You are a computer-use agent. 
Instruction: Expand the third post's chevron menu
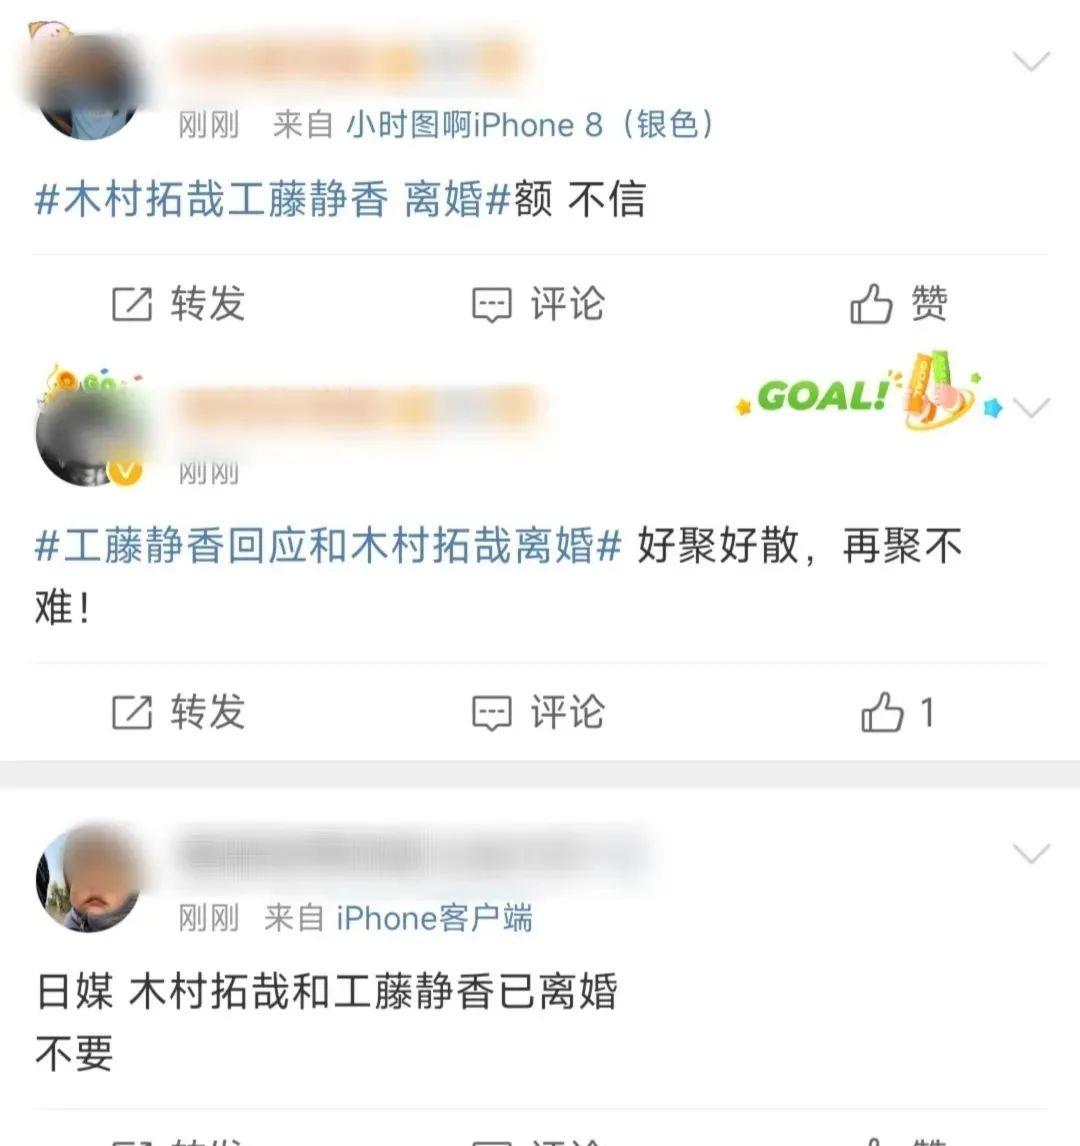click(1031, 853)
